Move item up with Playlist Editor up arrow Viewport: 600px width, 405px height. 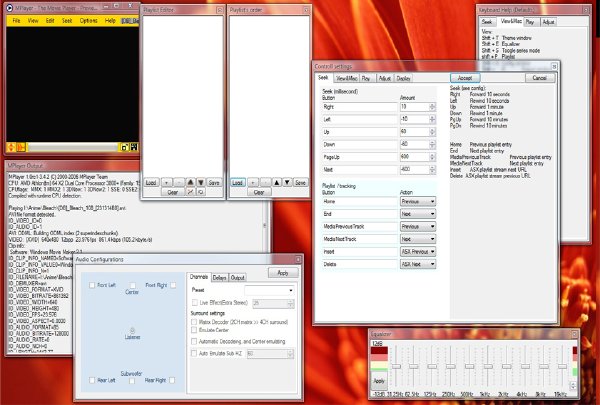click(190, 183)
